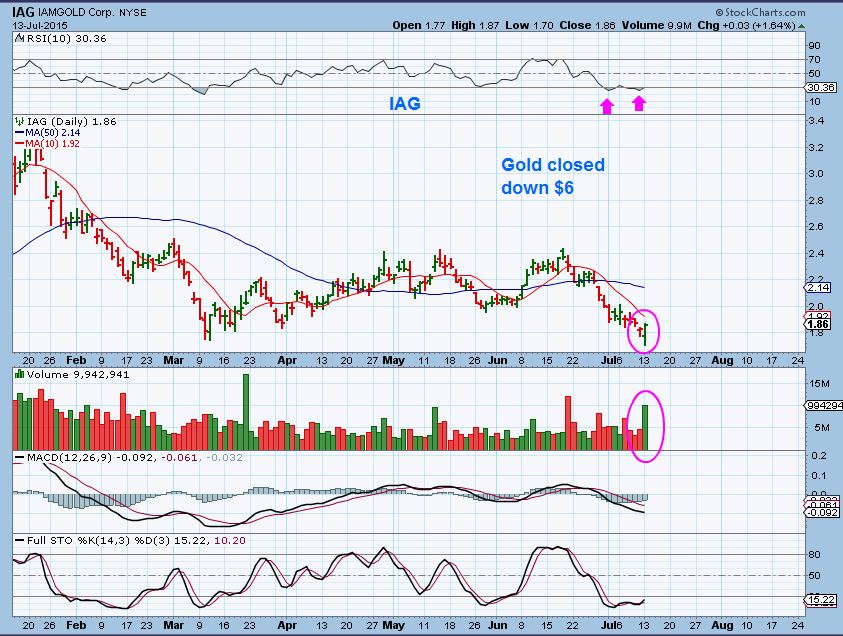Viewport: 843px width, 636px height.
Task: Click the volume bars icon beside Volume
Action: coord(19,374)
